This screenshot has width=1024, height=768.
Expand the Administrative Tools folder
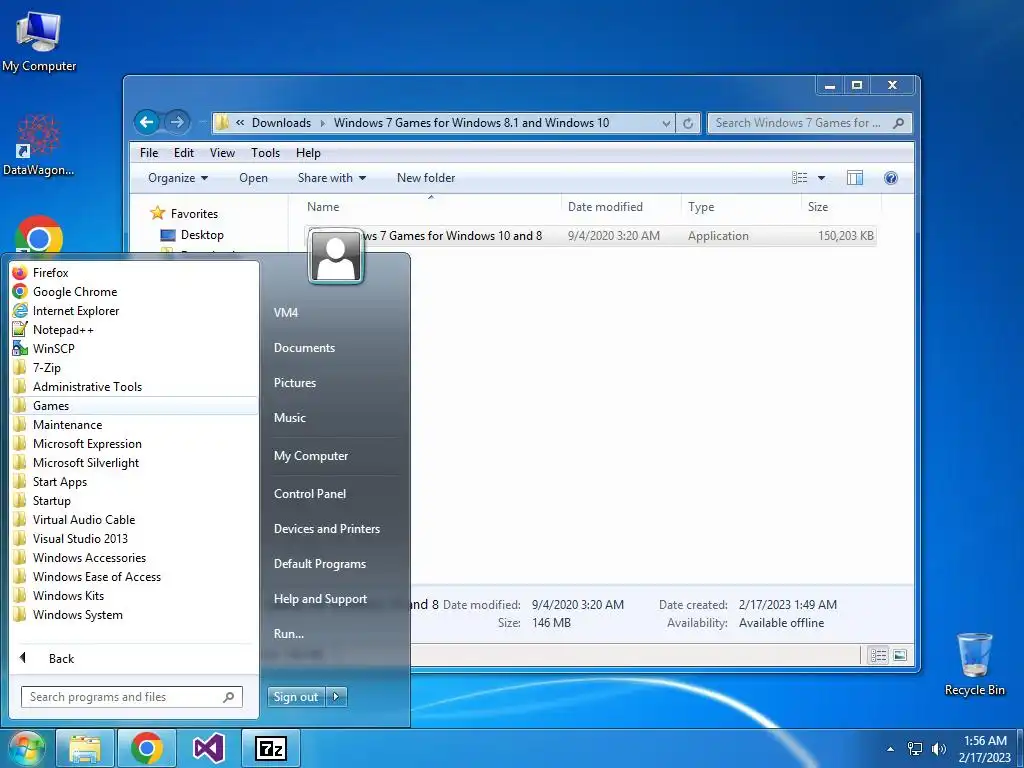pyautogui.click(x=134, y=386)
